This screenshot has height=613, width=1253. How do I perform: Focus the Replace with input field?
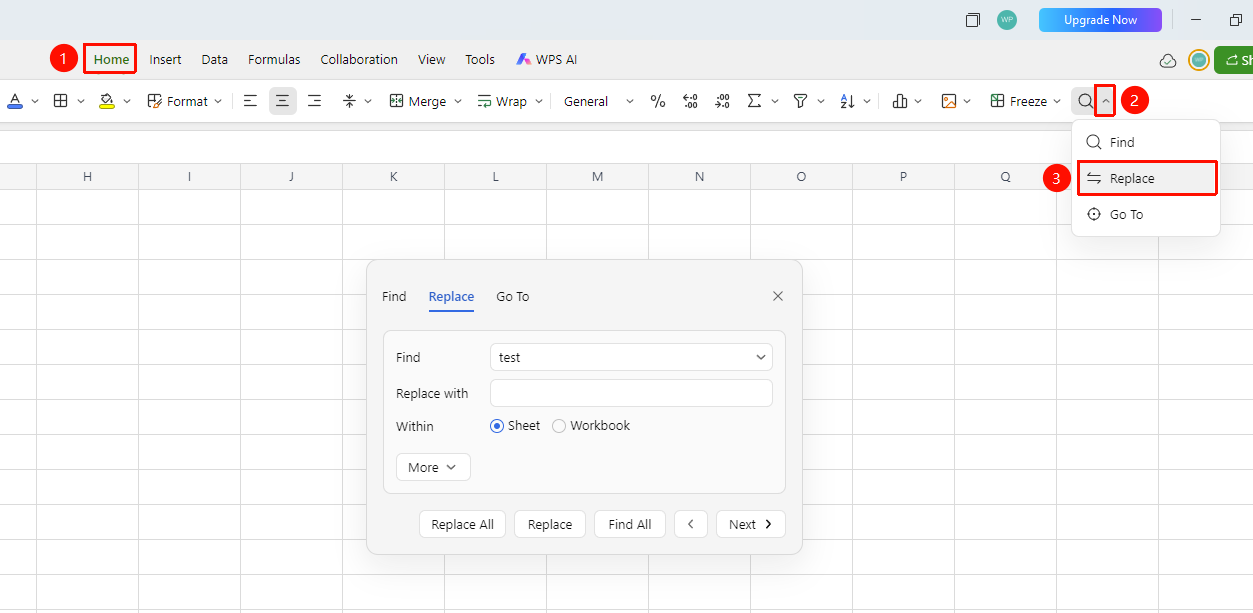[631, 393]
